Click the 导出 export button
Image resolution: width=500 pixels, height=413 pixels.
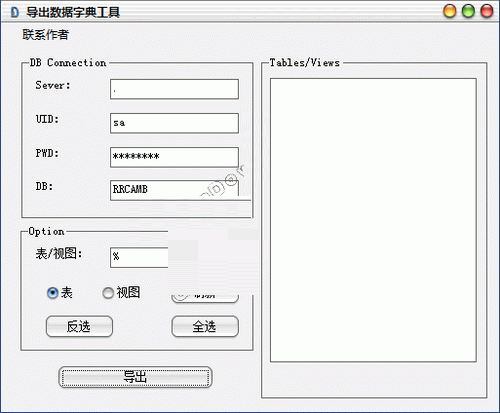click(x=135, y=377)
